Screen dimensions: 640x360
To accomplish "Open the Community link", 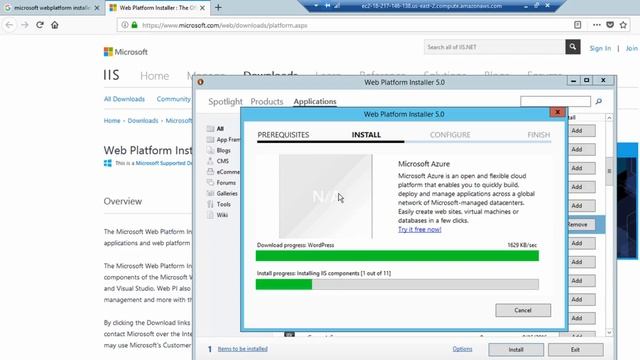I will (x=173, y=99).
